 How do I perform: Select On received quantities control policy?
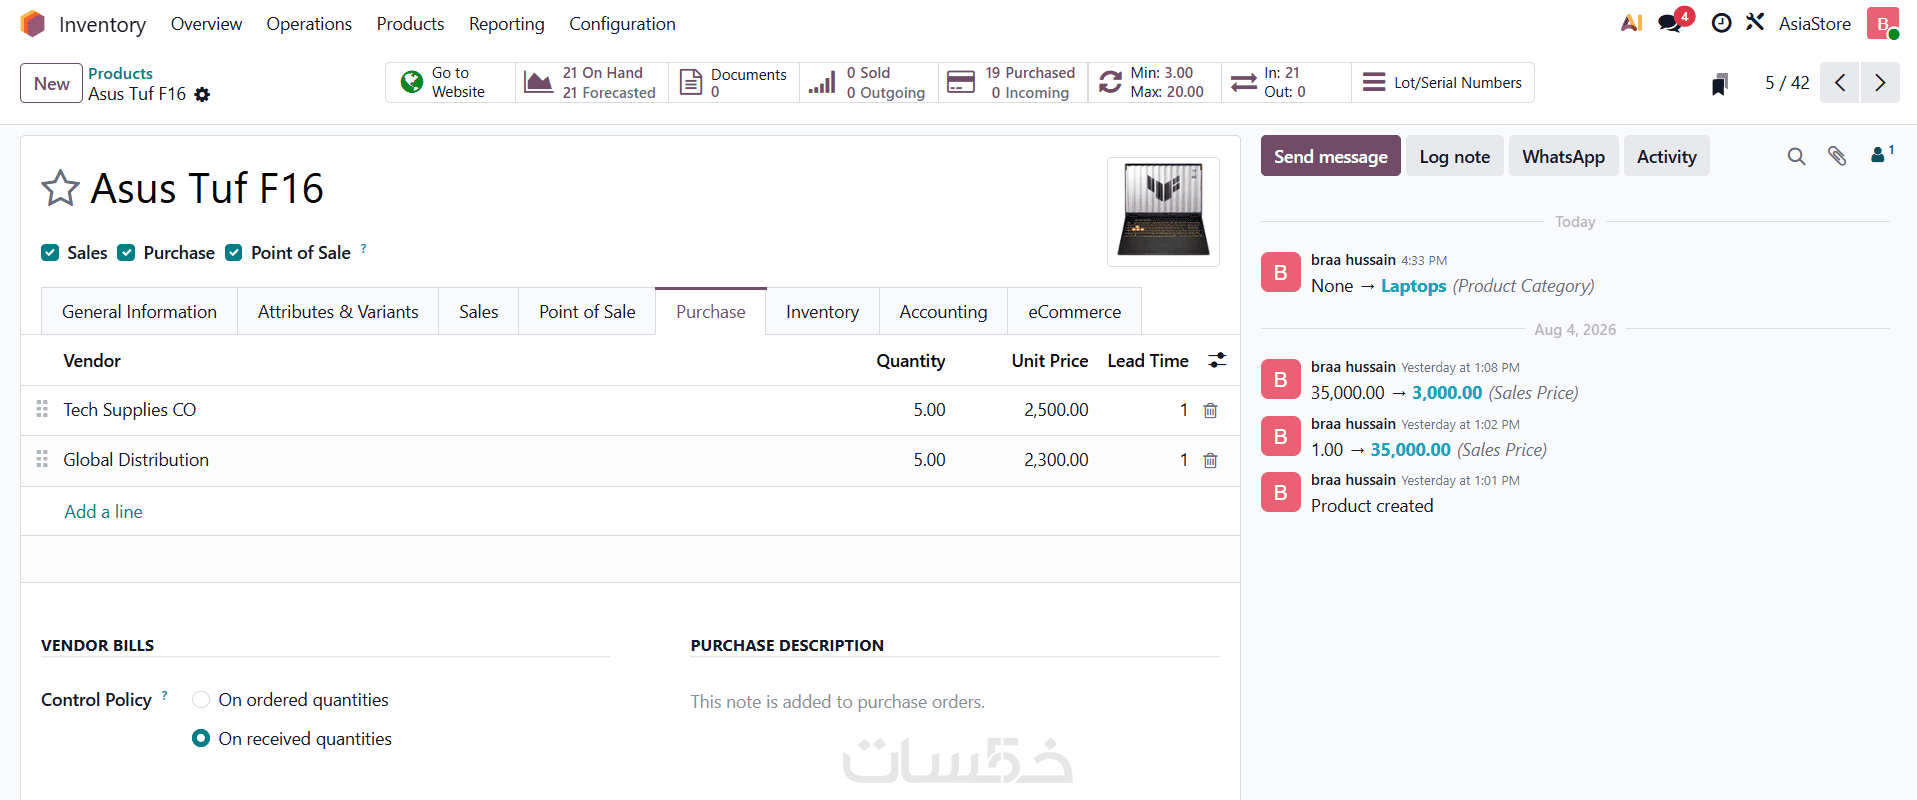coord(201,738)
